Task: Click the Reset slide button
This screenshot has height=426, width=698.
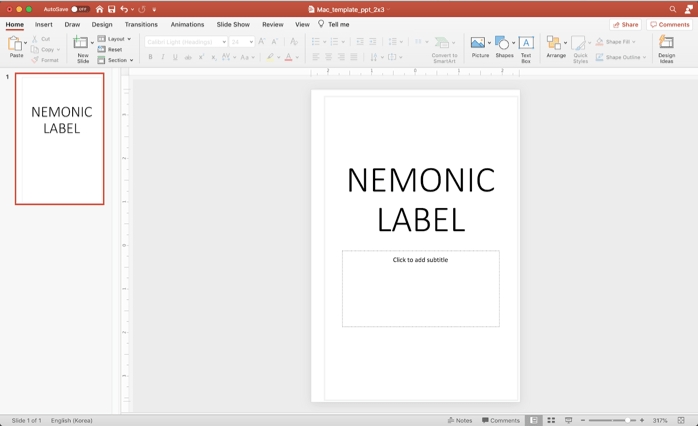Action: (x=110, y=49)
